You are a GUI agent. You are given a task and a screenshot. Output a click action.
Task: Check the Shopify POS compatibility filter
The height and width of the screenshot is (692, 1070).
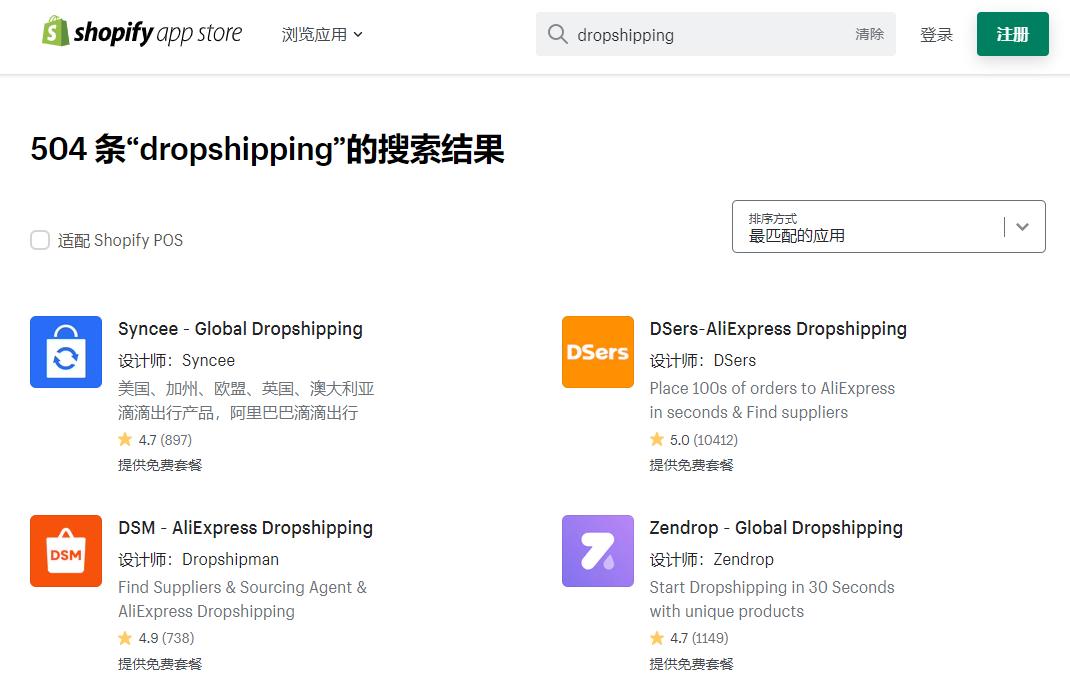click(40, 240)
